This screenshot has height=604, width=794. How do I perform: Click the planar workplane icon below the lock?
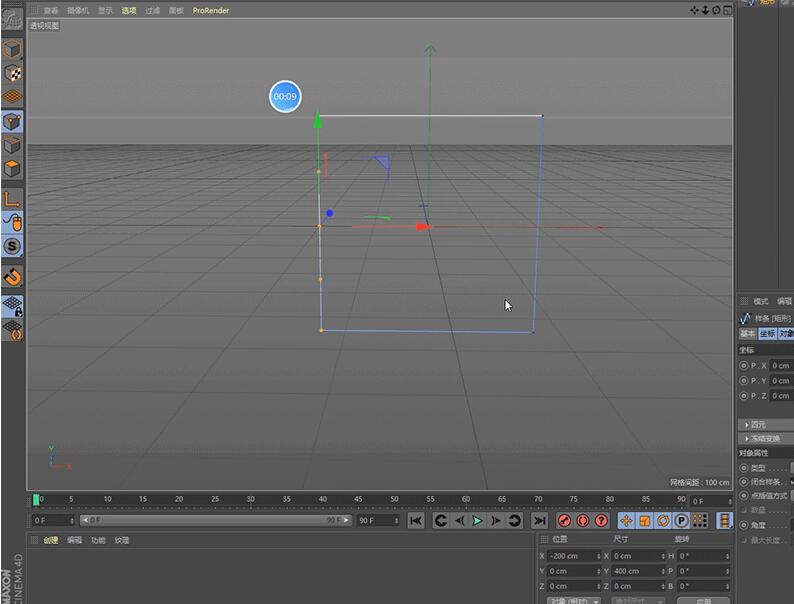(x=13, y=330)
